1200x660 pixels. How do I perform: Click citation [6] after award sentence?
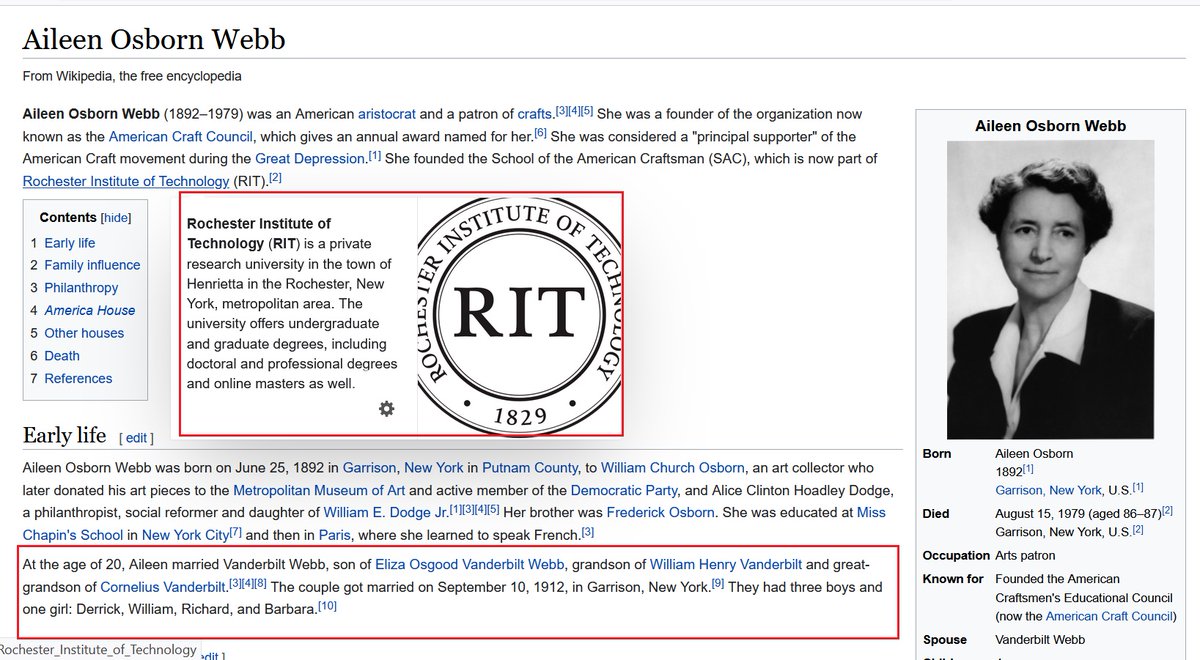(x=540, y=133)
